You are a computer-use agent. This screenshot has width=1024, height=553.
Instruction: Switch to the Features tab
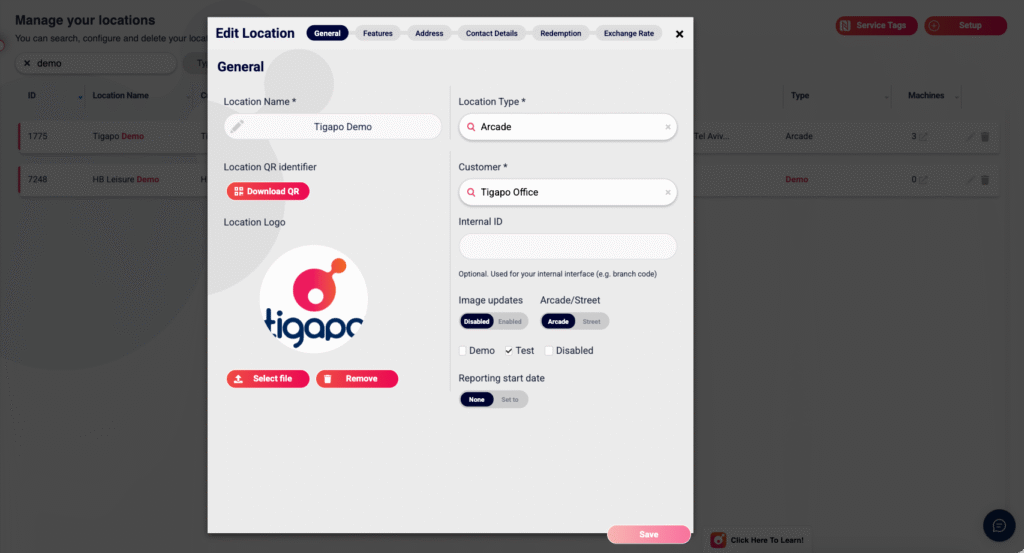(377, 34)
